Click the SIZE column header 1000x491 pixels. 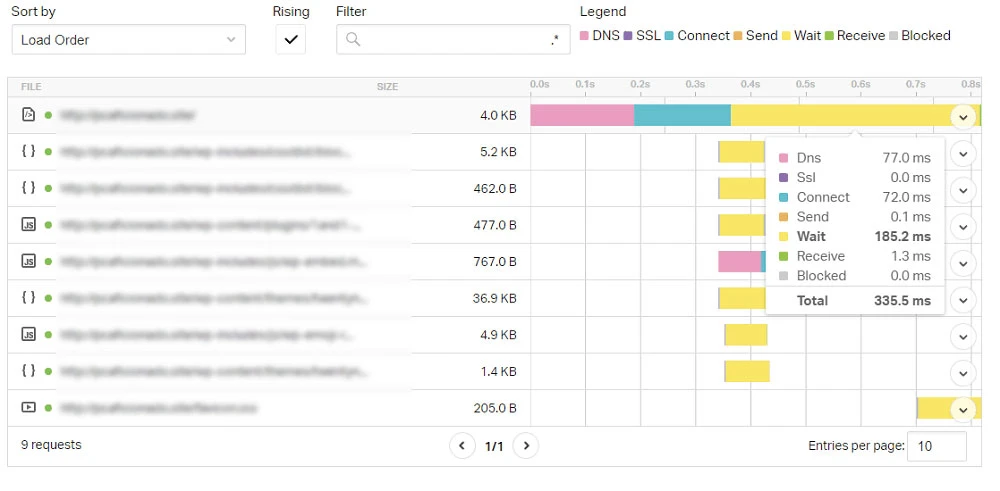point(387,87)
